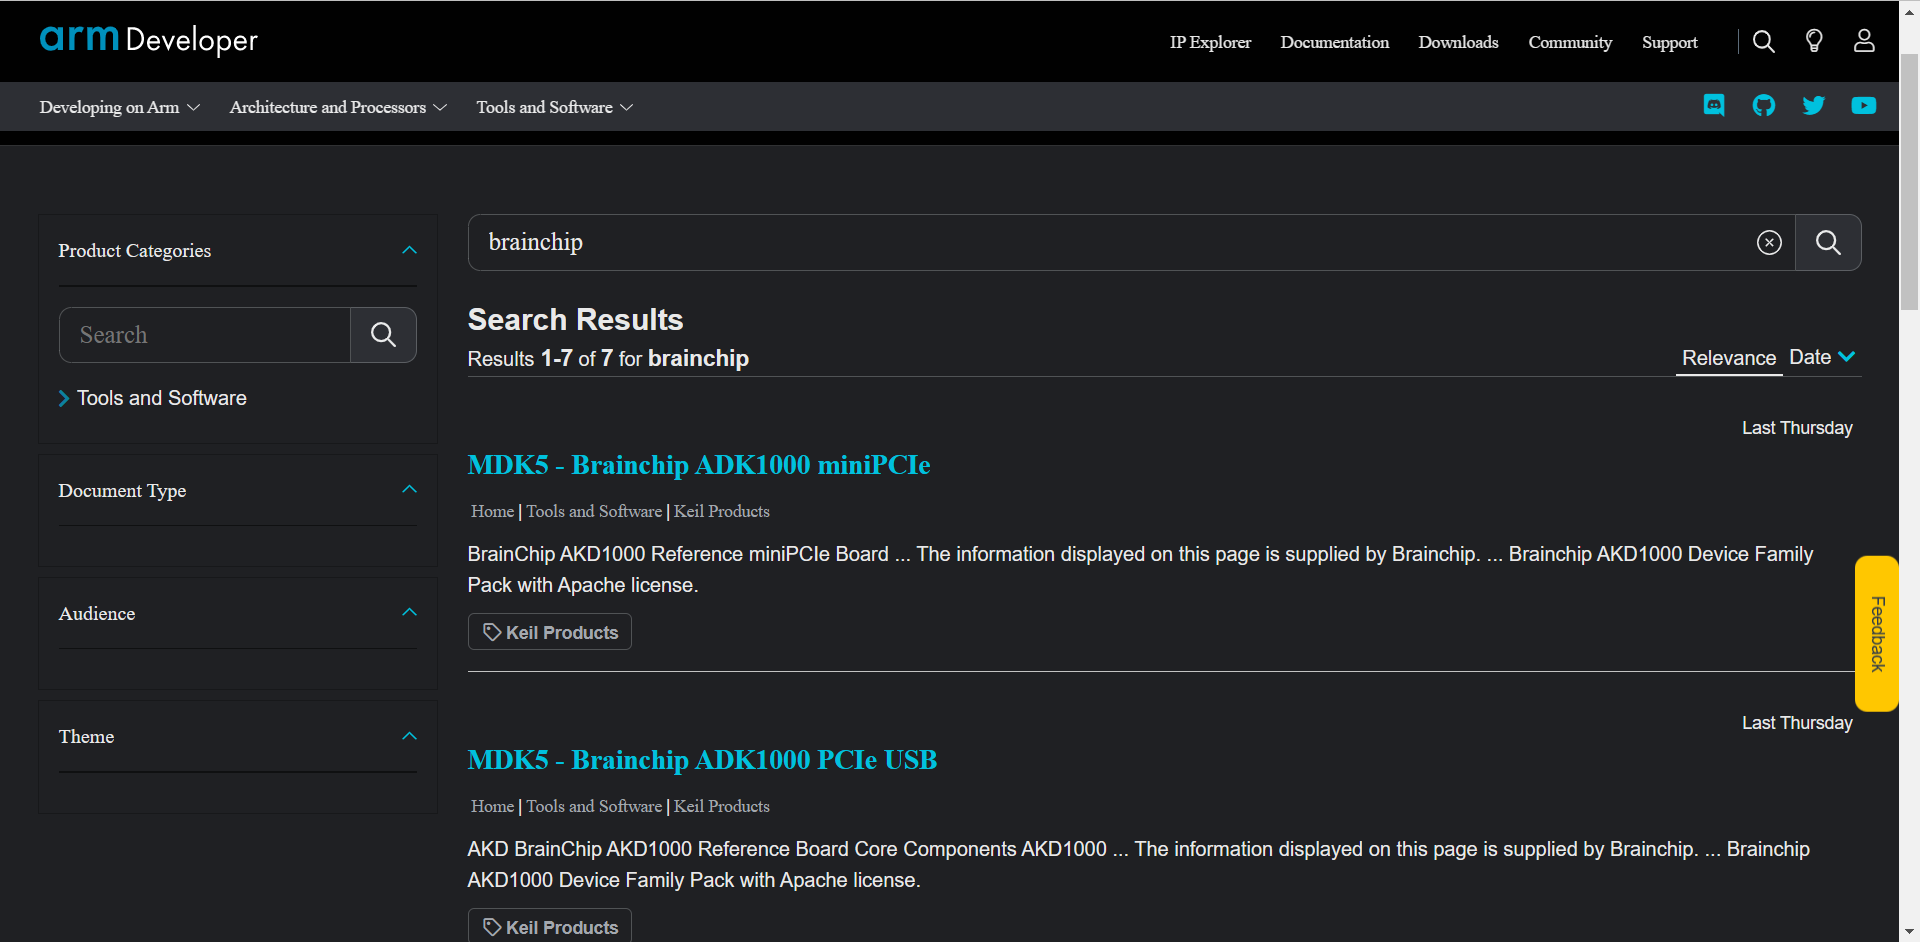Open the Twitter icon link
Screen dimensions: 1920x942
[x=1814, y=105]
